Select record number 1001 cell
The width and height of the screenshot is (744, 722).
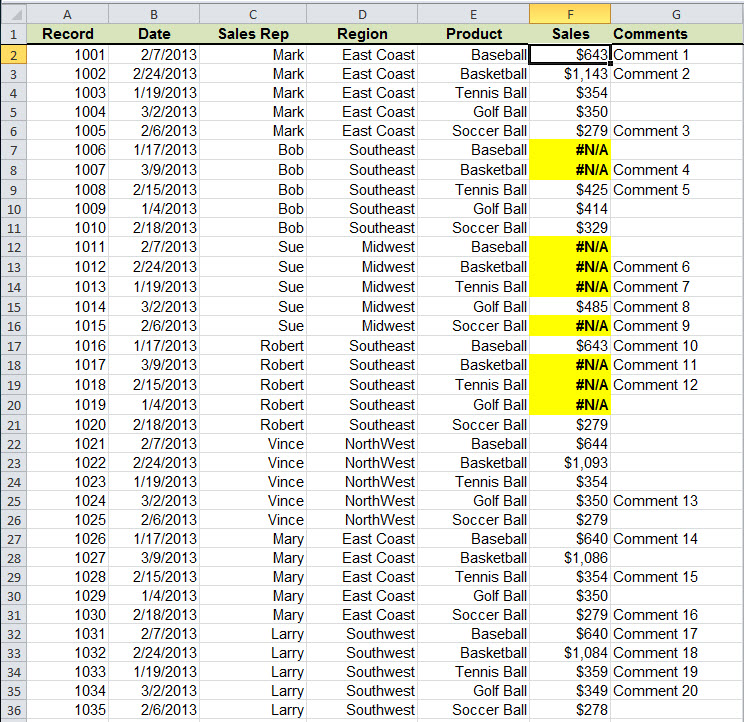pos(68,55)
